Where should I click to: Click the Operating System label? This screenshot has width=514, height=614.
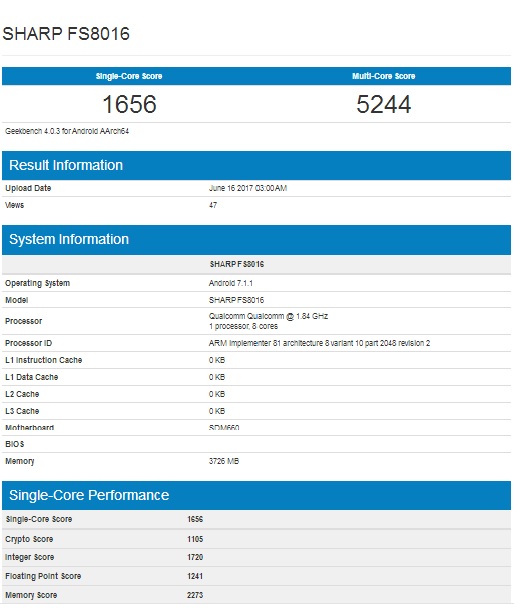point(38,283)
